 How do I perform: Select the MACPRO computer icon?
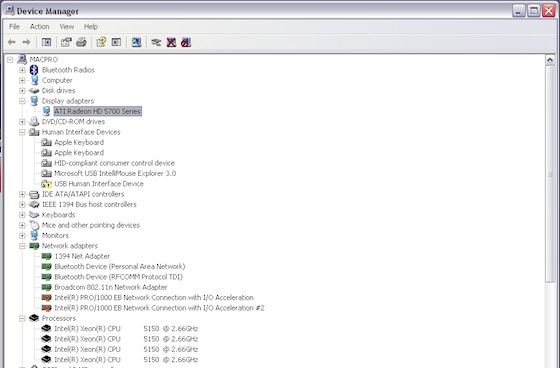(22, 59)
